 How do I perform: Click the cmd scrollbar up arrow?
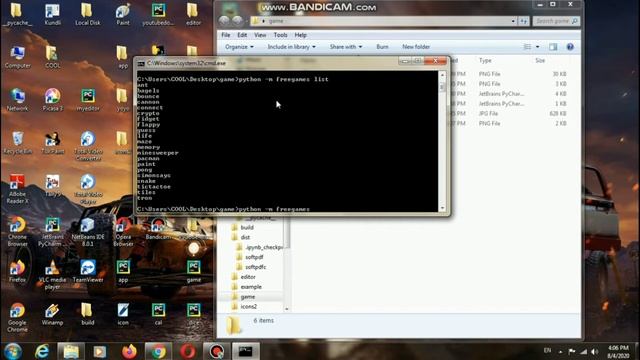[x=442, y=75]
